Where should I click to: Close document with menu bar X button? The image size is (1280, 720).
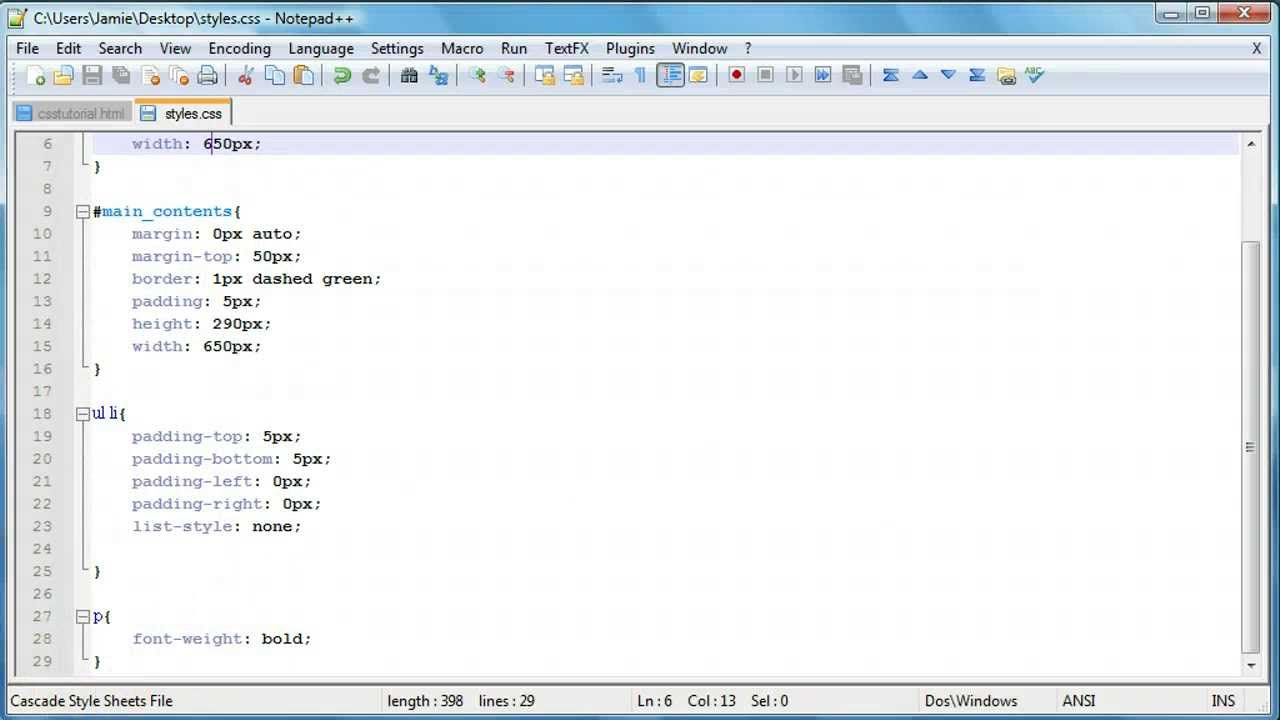coord(1257,48)
